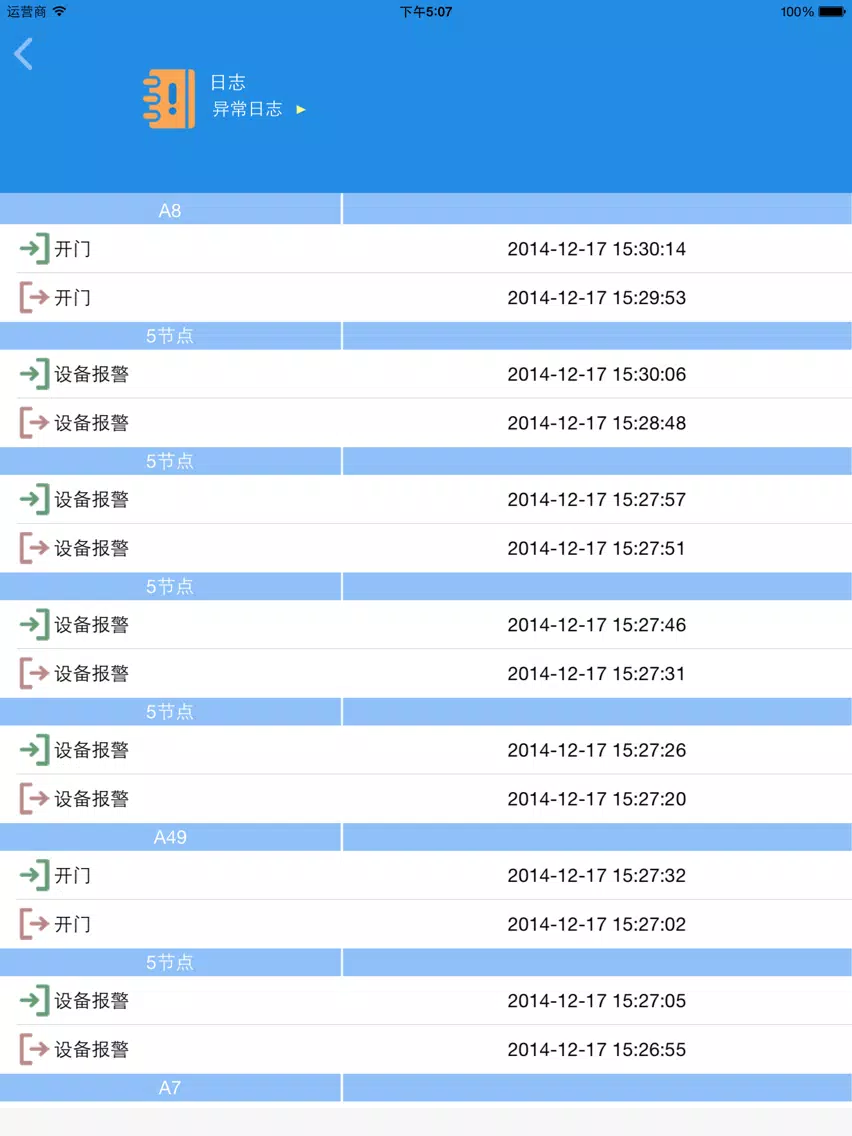Viewport: 852px width, 1136px height.
Task: Tap 开门 text in 15:30:14 row
Action: [x=72, y=248]
